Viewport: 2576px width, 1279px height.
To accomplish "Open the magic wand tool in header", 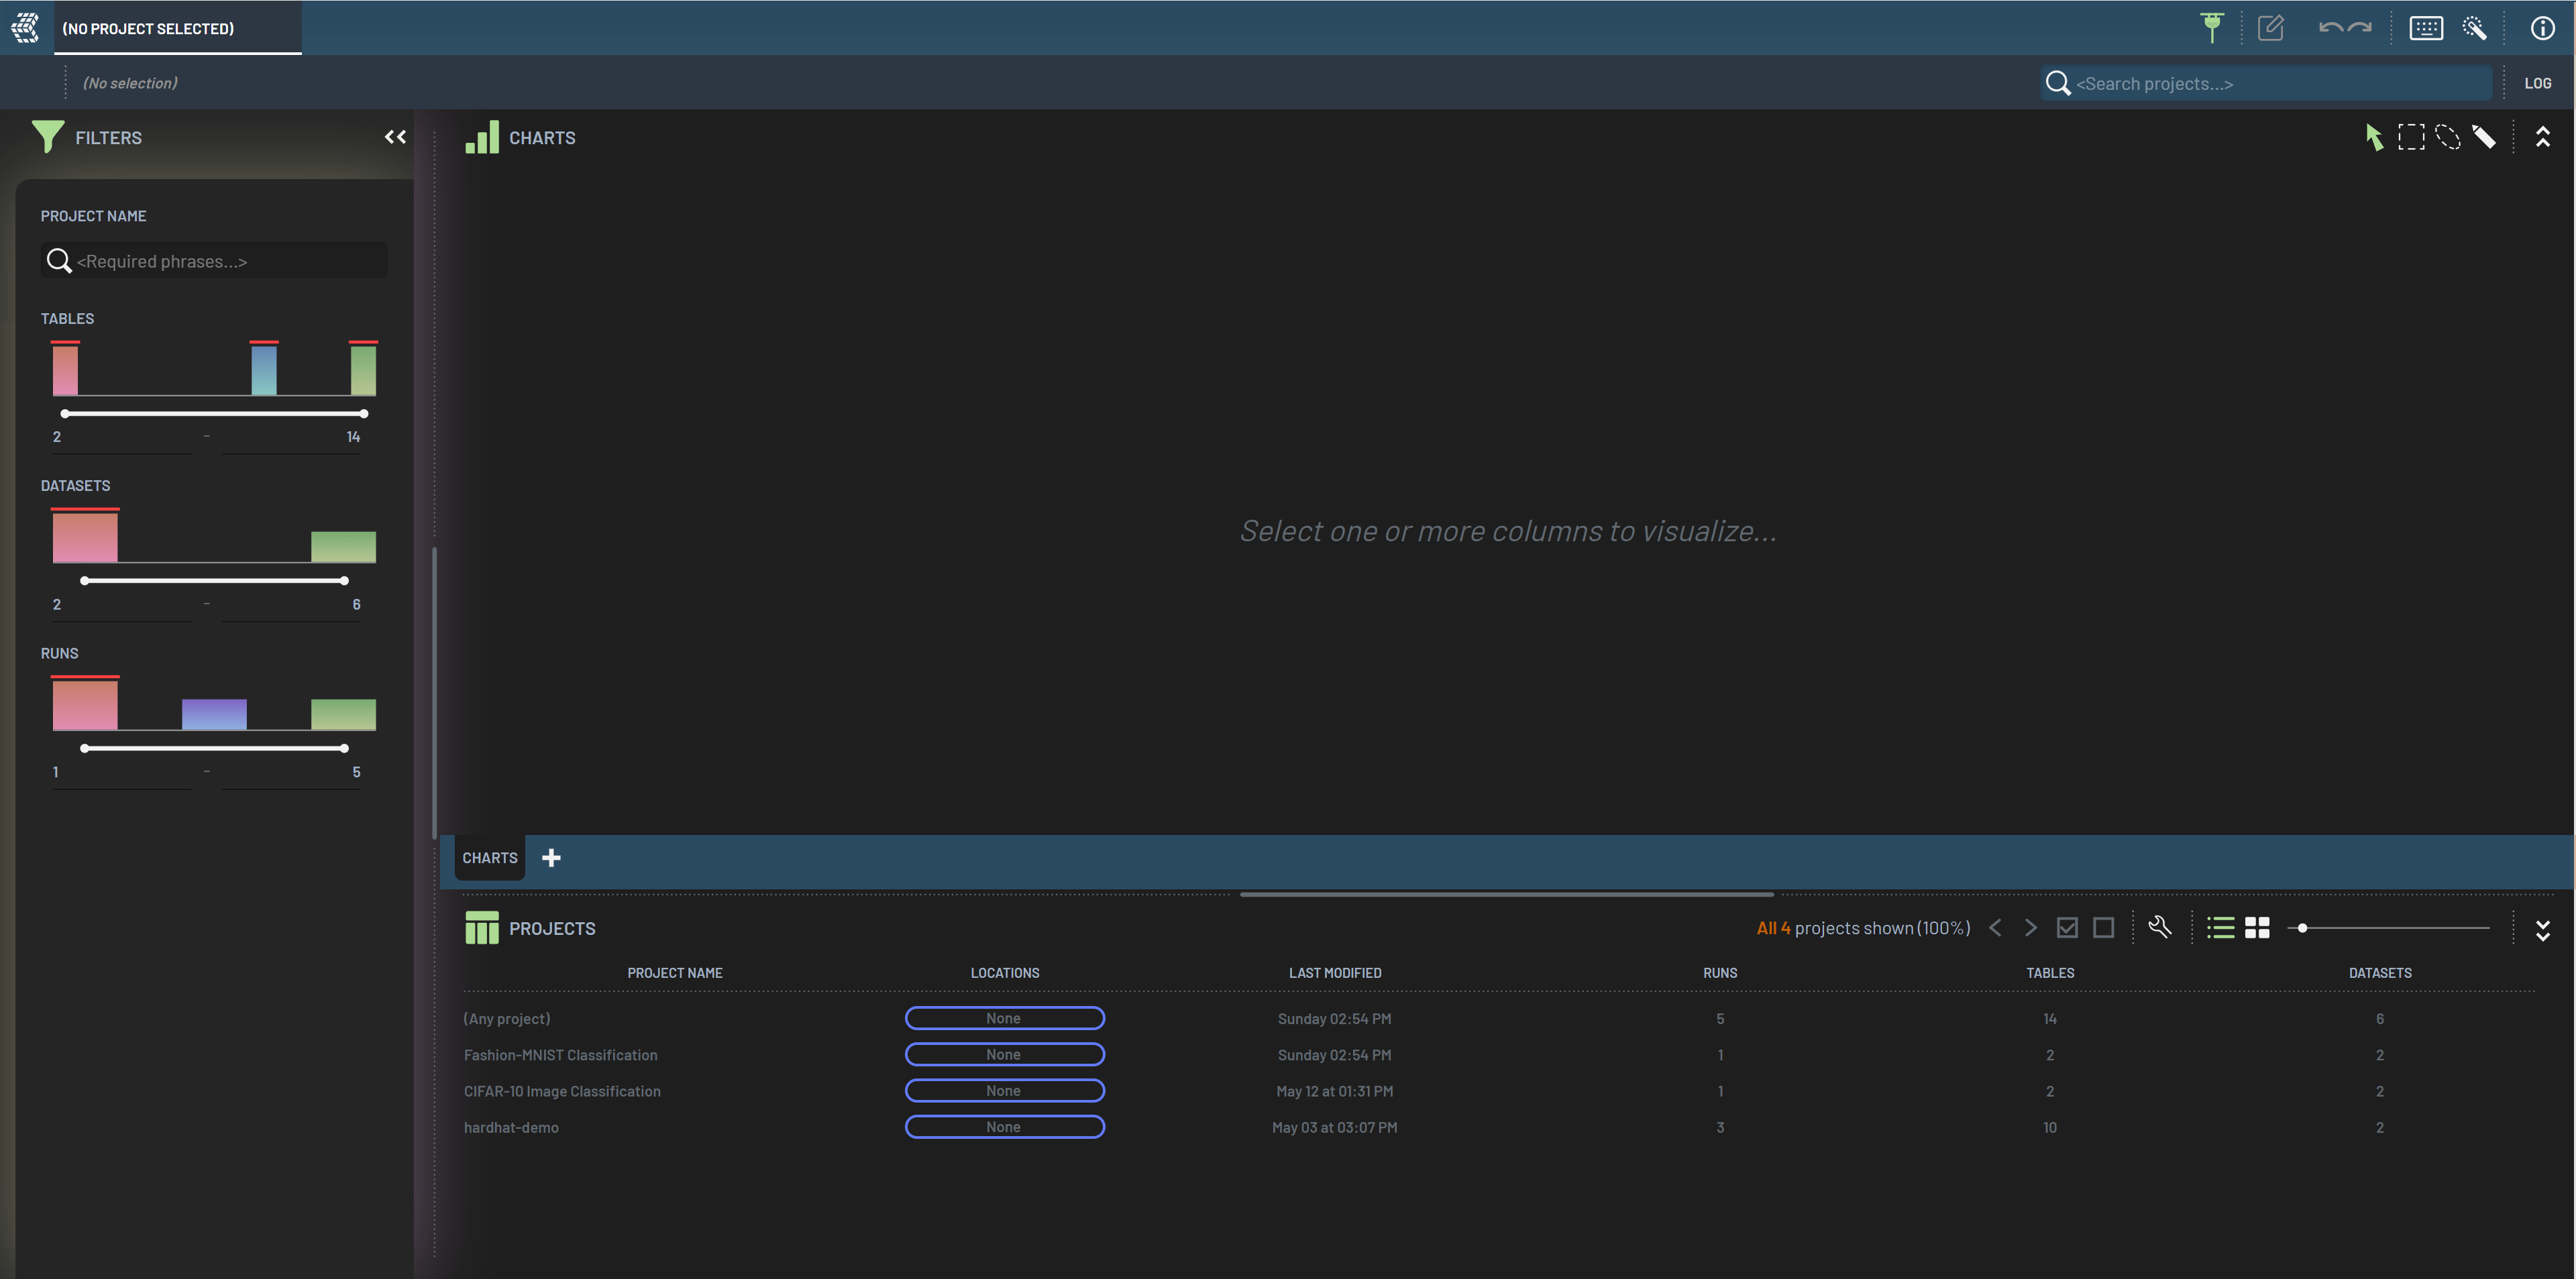I will click(2475, 28).
